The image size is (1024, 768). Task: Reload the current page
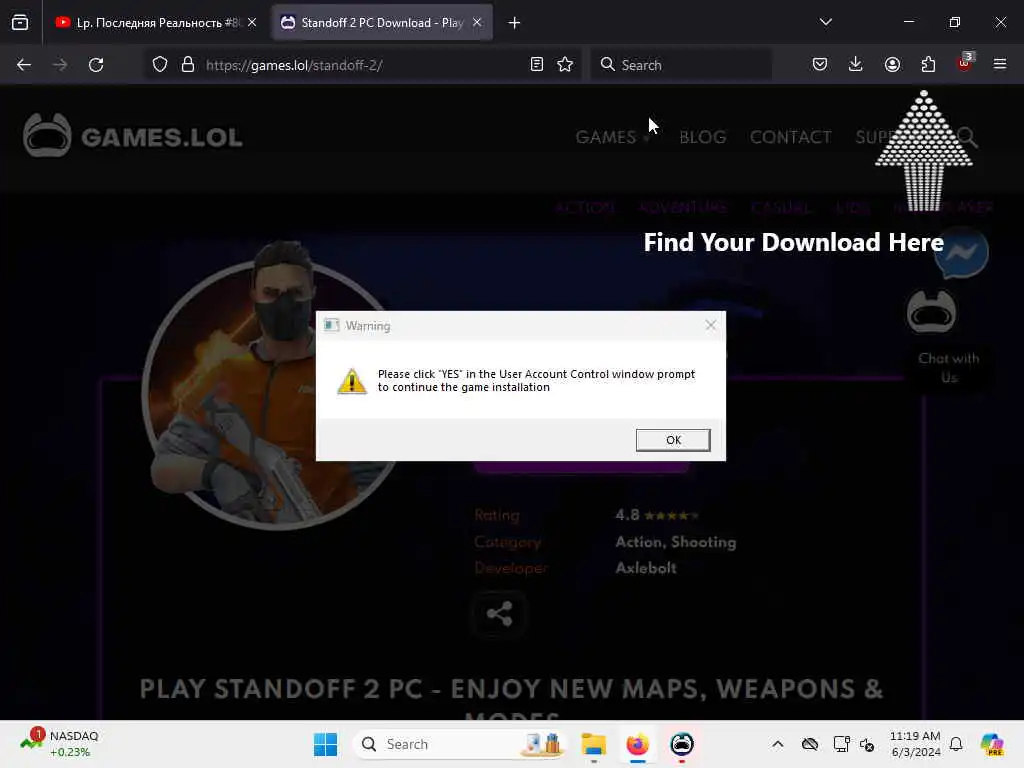(x=96, y=65)
